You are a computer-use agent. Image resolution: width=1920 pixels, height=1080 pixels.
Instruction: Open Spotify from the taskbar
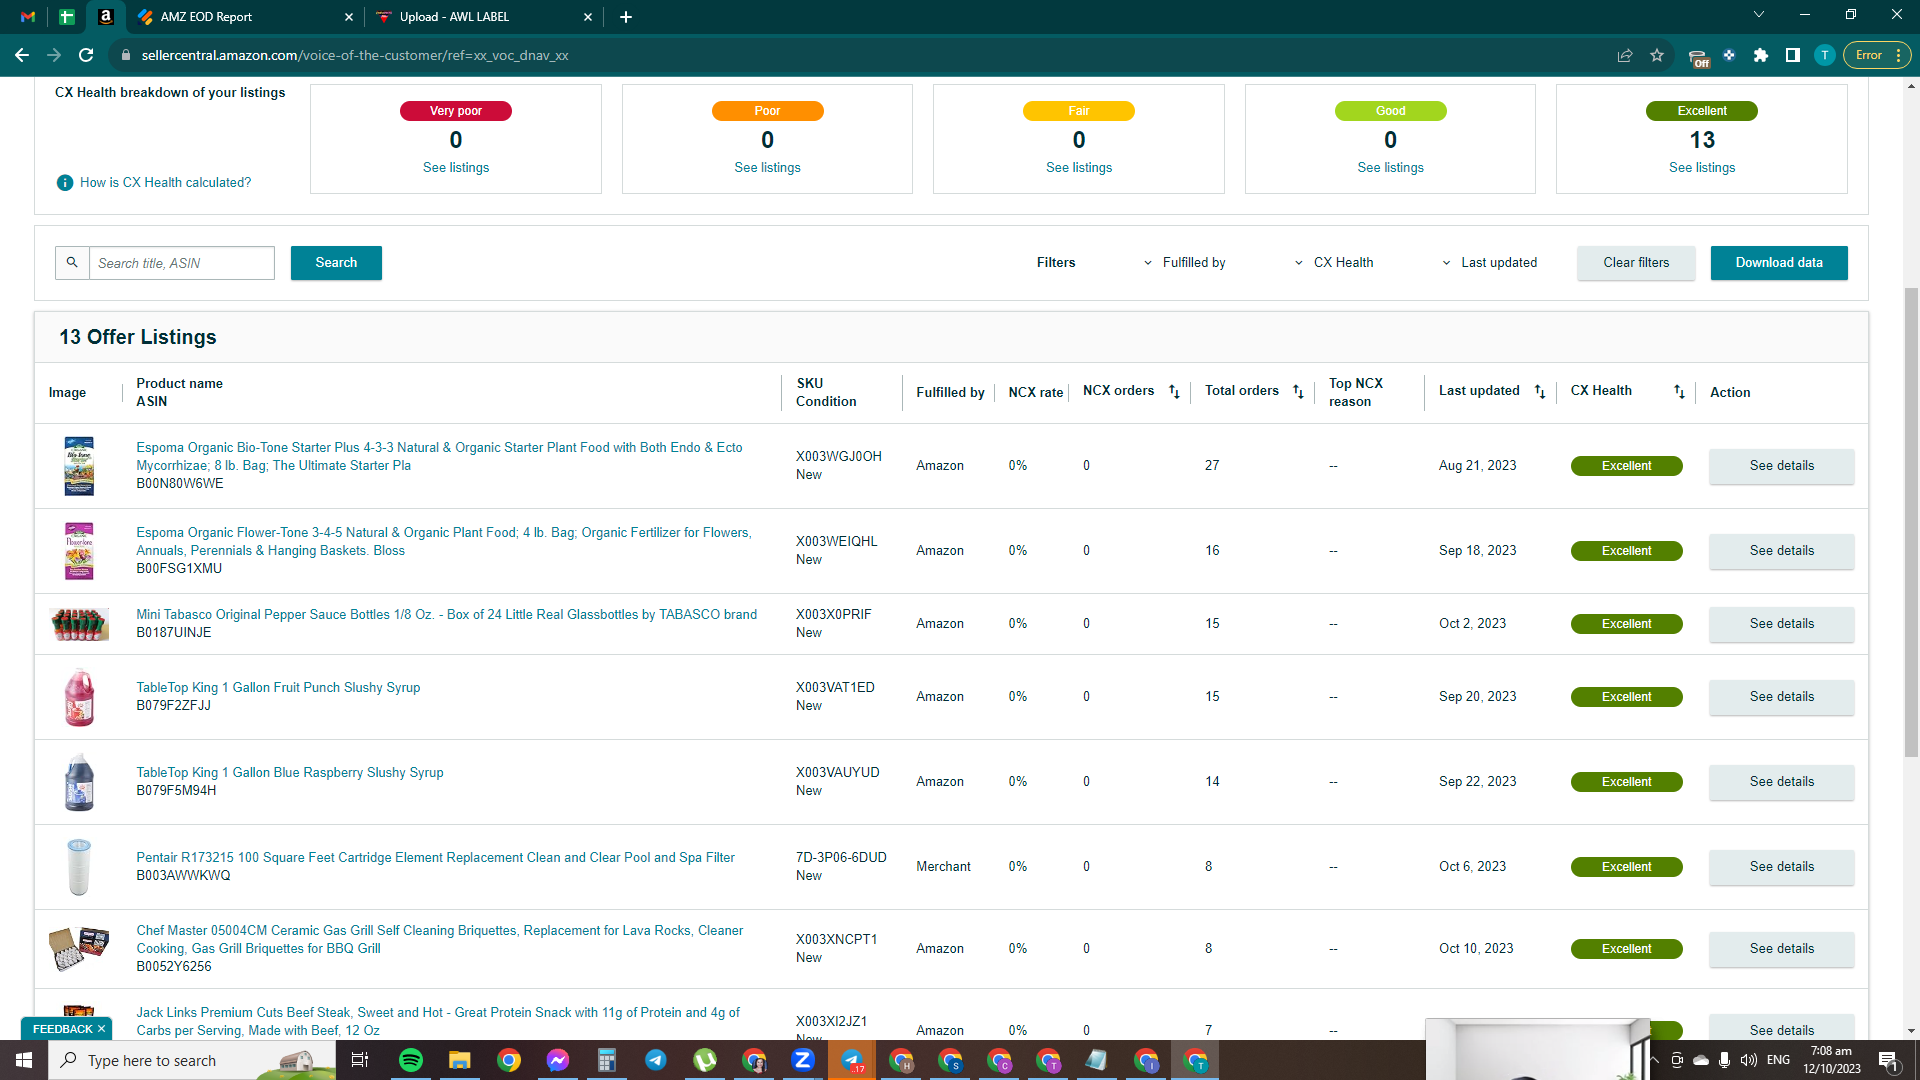point(411,1060)
